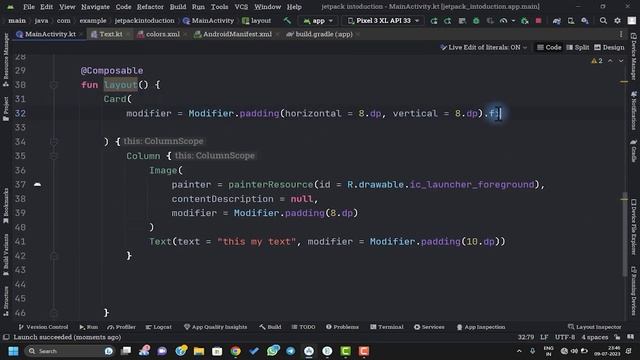The image size is (640, 360).
Task: Open the Navigate menu
Action: pyautogui.click(x=95, y=7)
